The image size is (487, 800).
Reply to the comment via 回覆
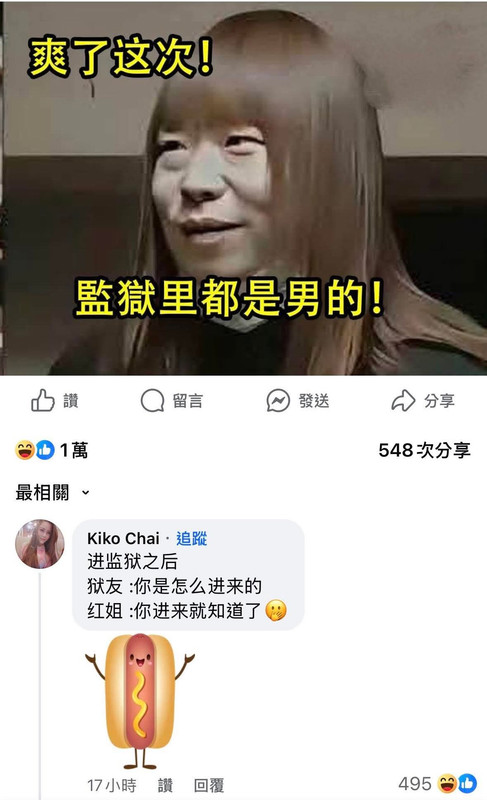pos(209,785)
